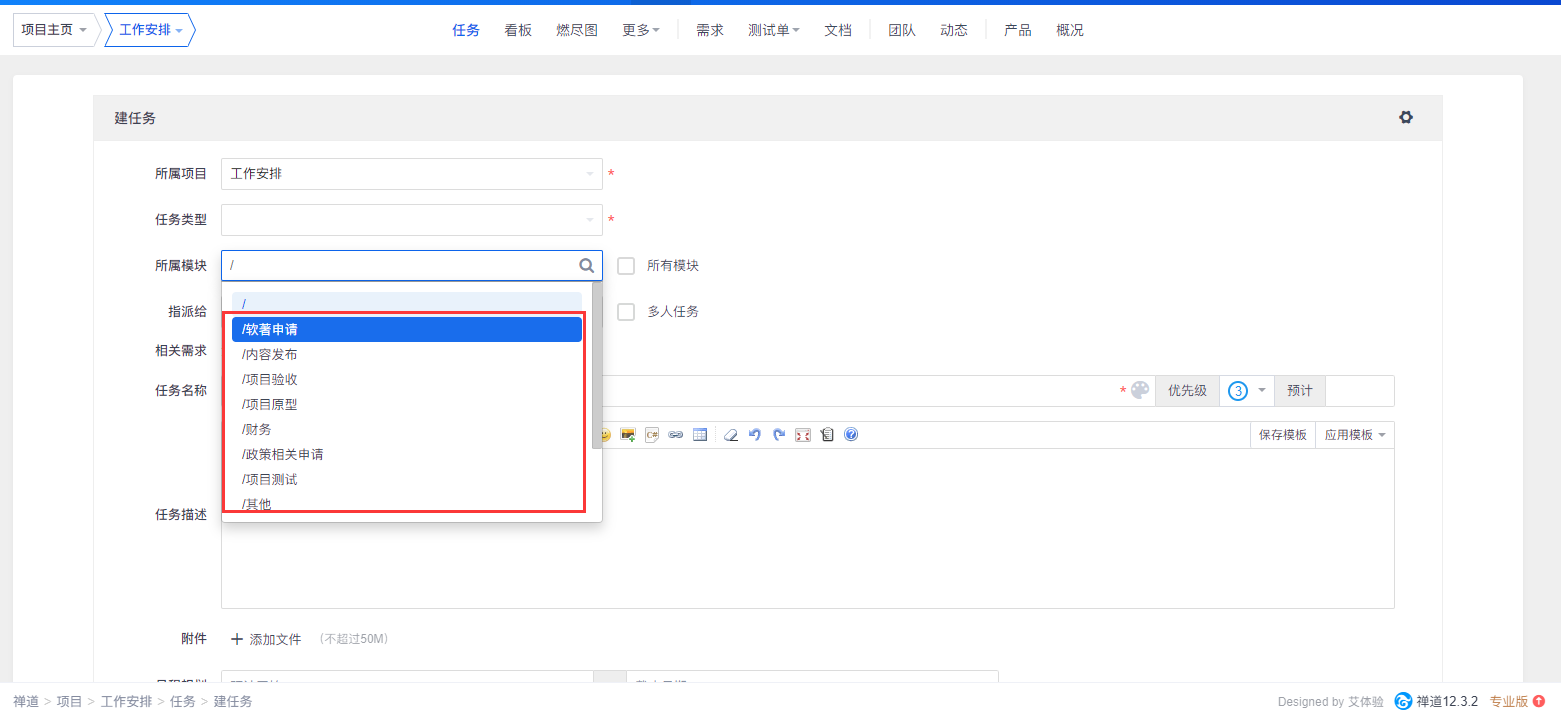Open the 所属项目 dropdown

click(x=412, y=174)
